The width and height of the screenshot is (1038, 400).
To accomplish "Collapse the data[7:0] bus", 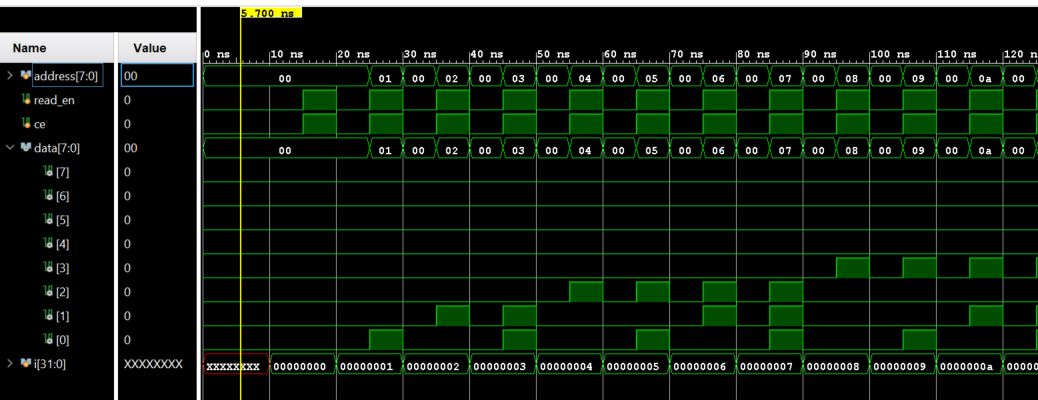I will (9, 148).
